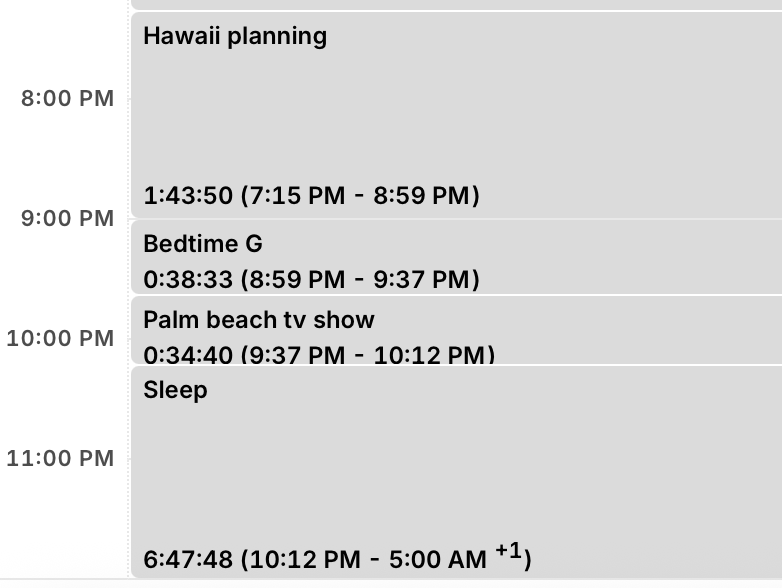The height and width of the screenshot is (588, 782).
Task: Click empty area inside Hawaii planning block
Action: [x=455, y=110]
